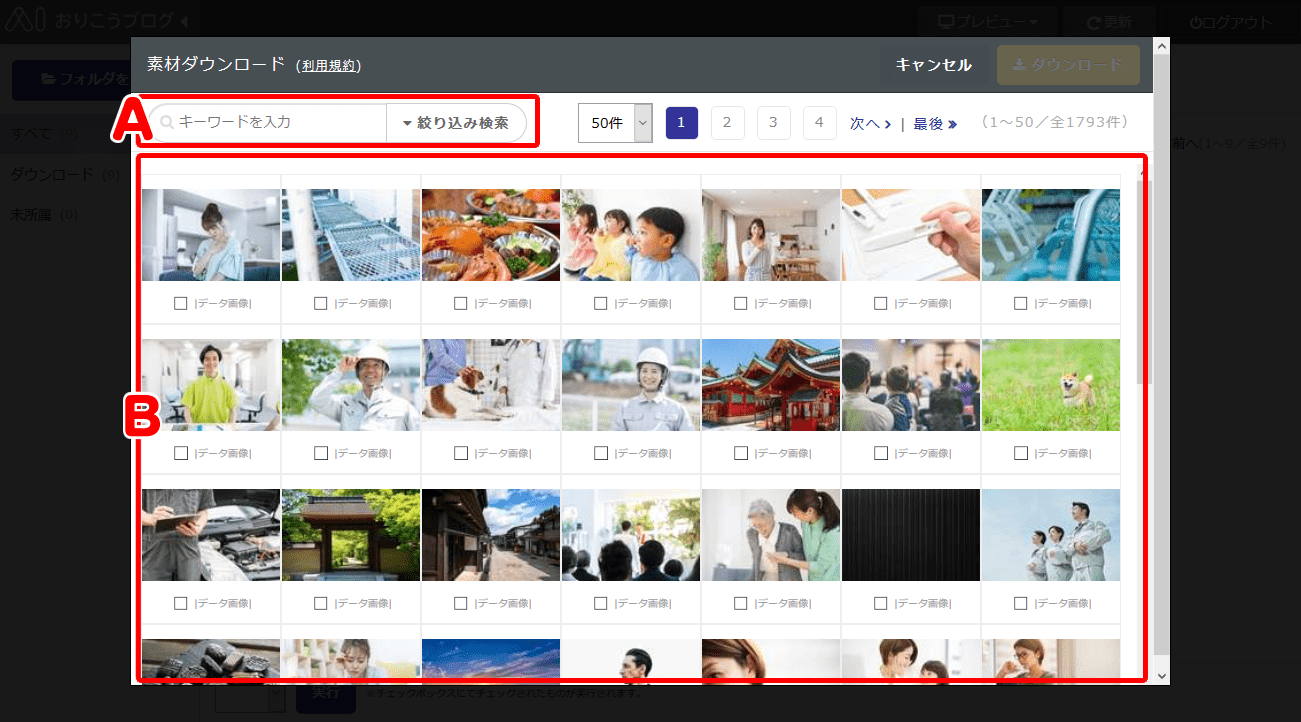Check the box under thermometer in hand photo
1301x722 pixels.
click(880, 303)
